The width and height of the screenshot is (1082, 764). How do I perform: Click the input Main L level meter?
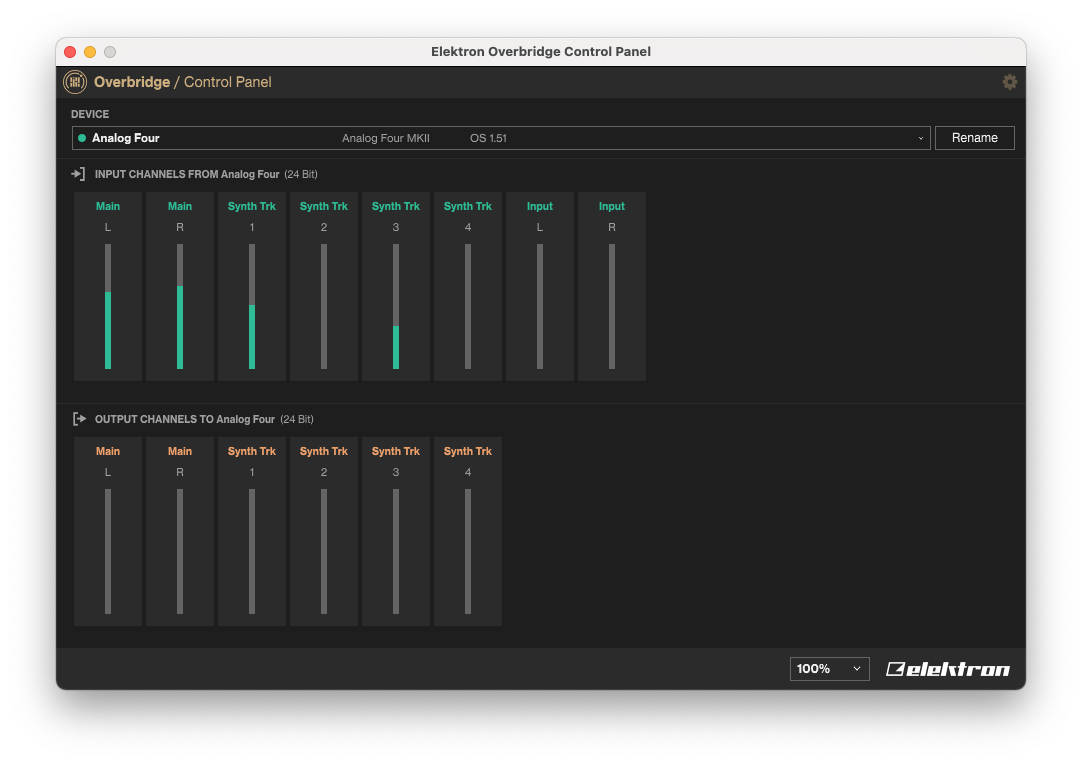tap(108, 306)
